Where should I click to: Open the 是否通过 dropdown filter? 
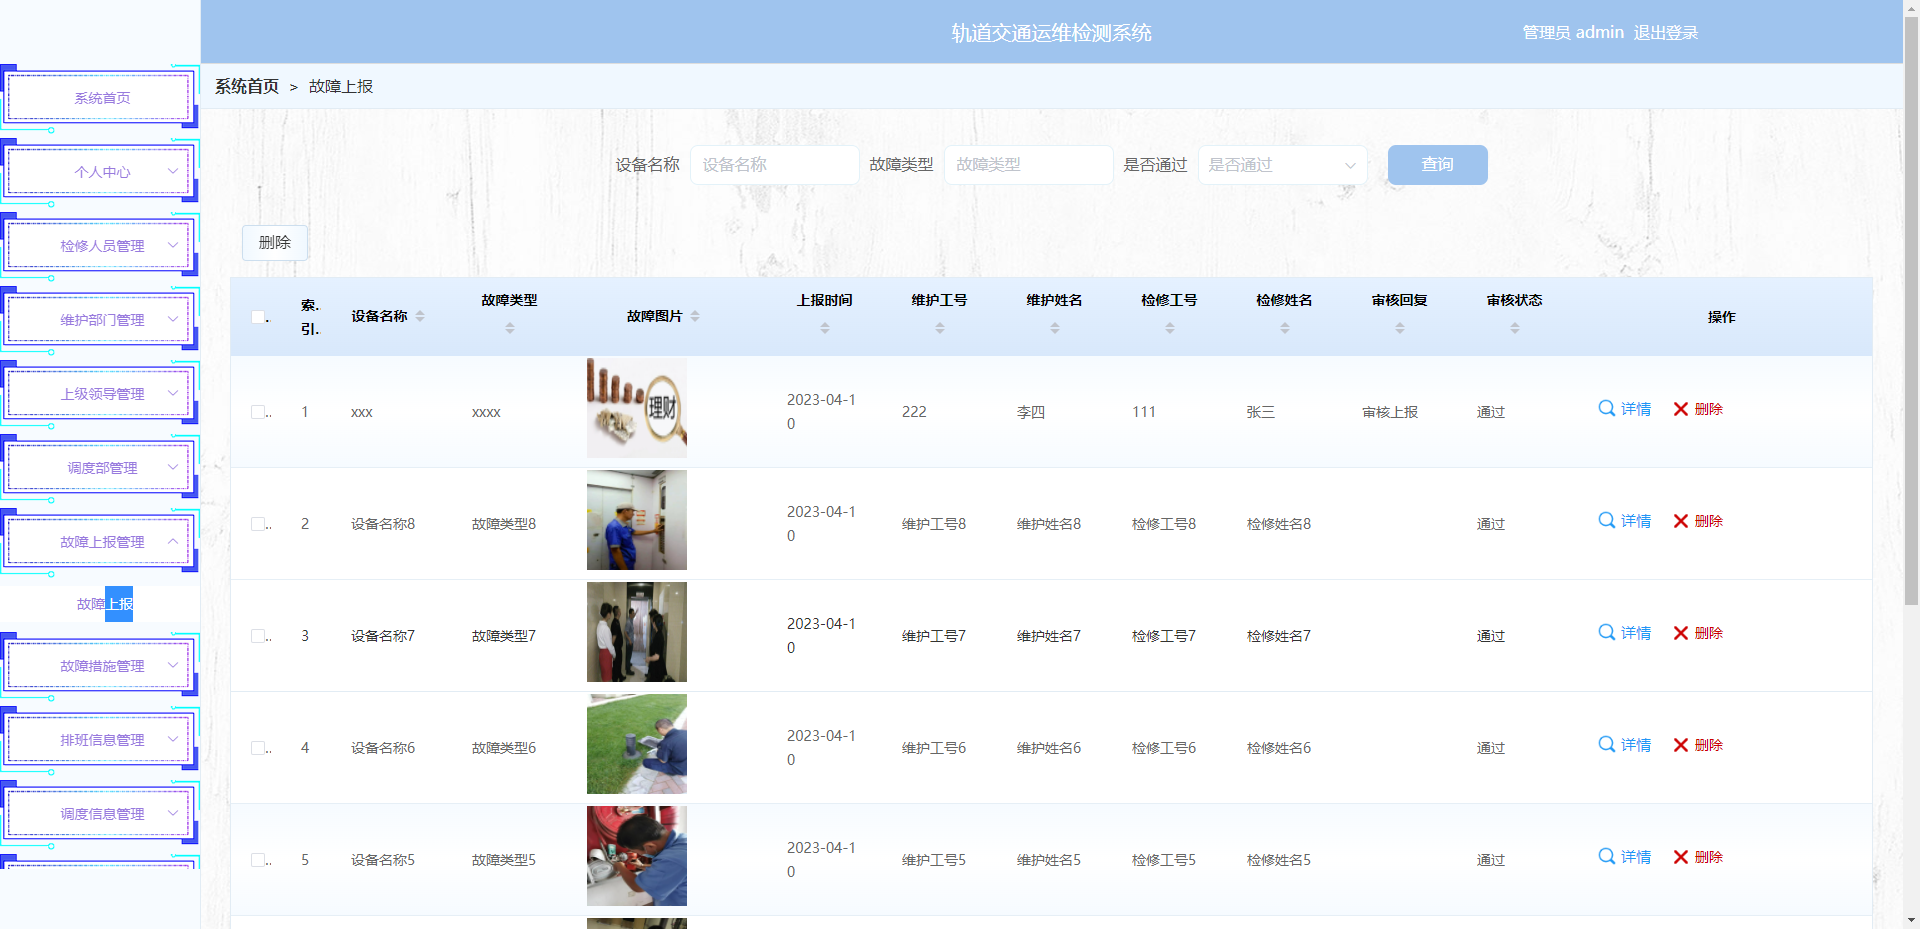click(1283, 165)
